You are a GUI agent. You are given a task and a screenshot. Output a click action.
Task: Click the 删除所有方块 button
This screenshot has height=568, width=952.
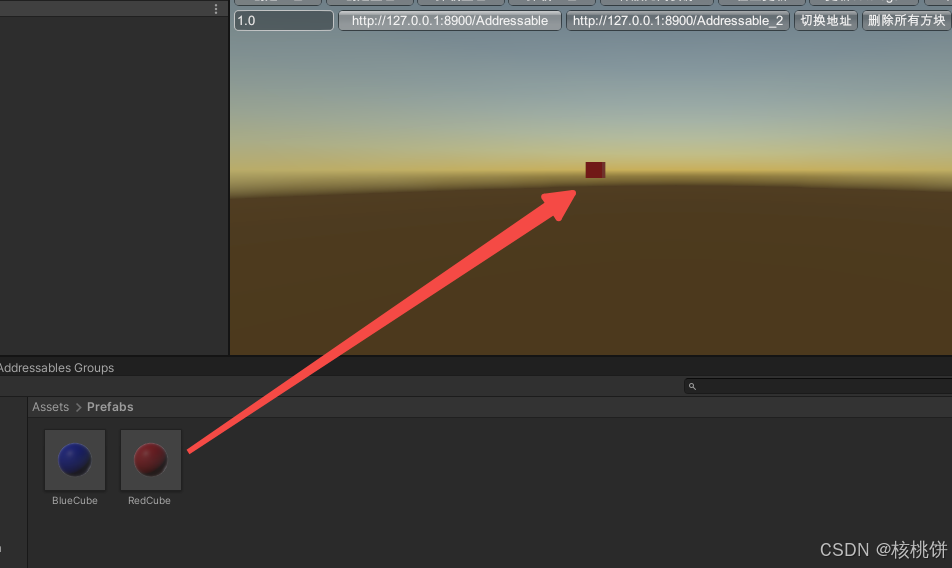906,21
